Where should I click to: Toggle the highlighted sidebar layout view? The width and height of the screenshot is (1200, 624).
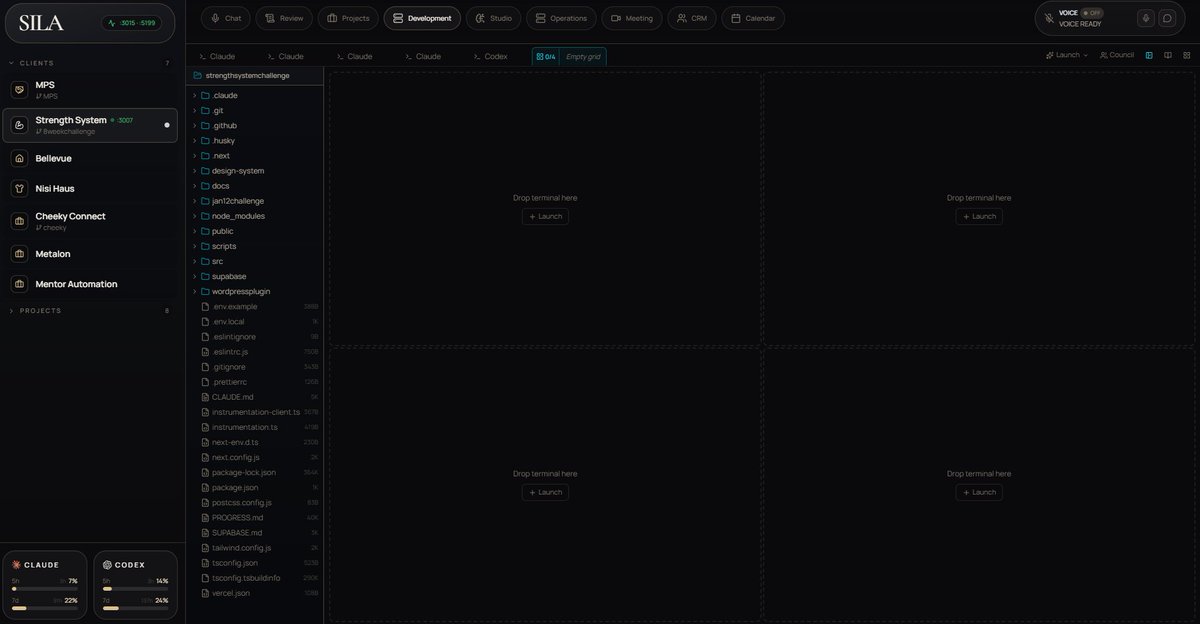1149,55
